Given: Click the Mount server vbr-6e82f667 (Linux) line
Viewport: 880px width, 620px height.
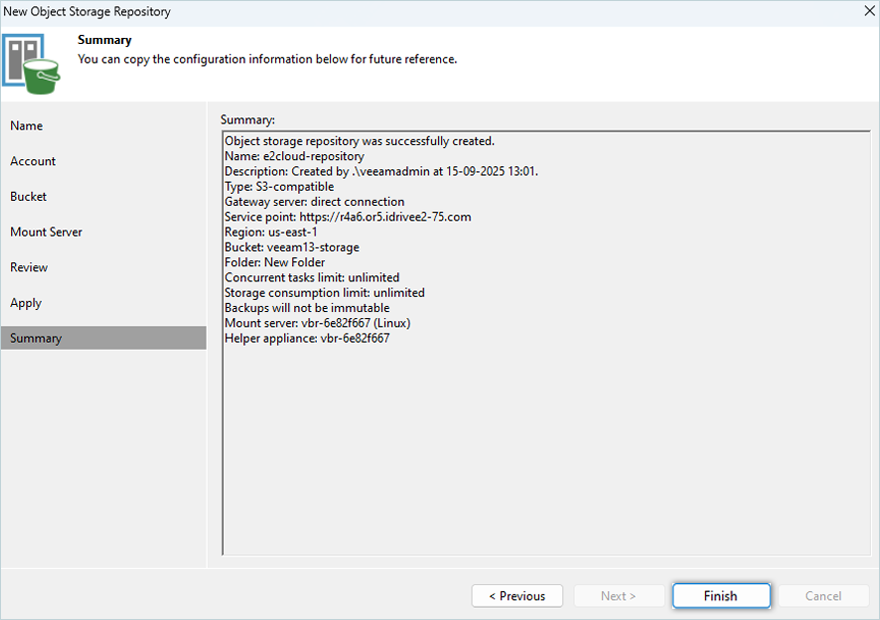Looking at the screenshot, I should tap(317, 323).
